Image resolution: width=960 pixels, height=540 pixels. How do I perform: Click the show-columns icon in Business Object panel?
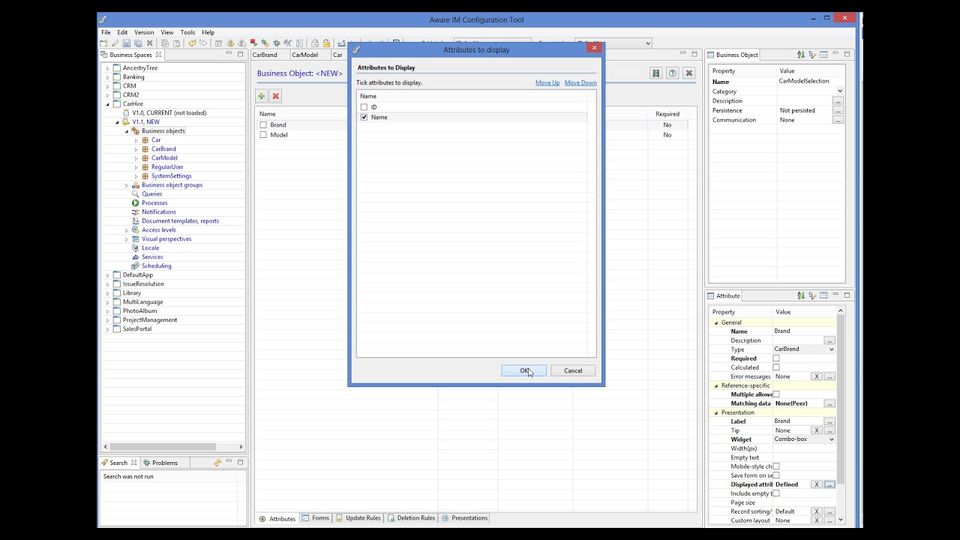[823, 54]
